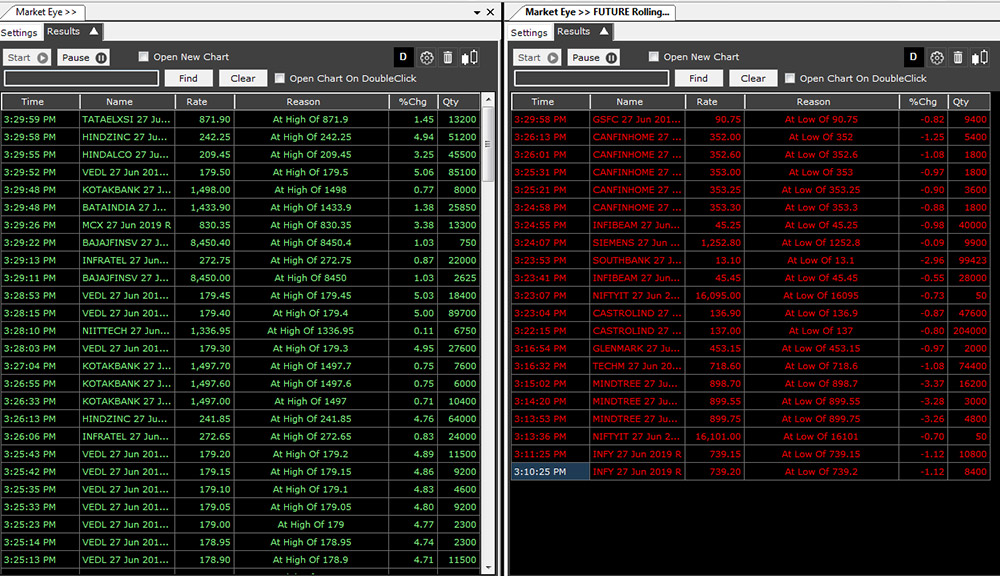Click the D icon in FUTURE Rolling panel
Screen dimensions: 1000x576
[913, 57]
